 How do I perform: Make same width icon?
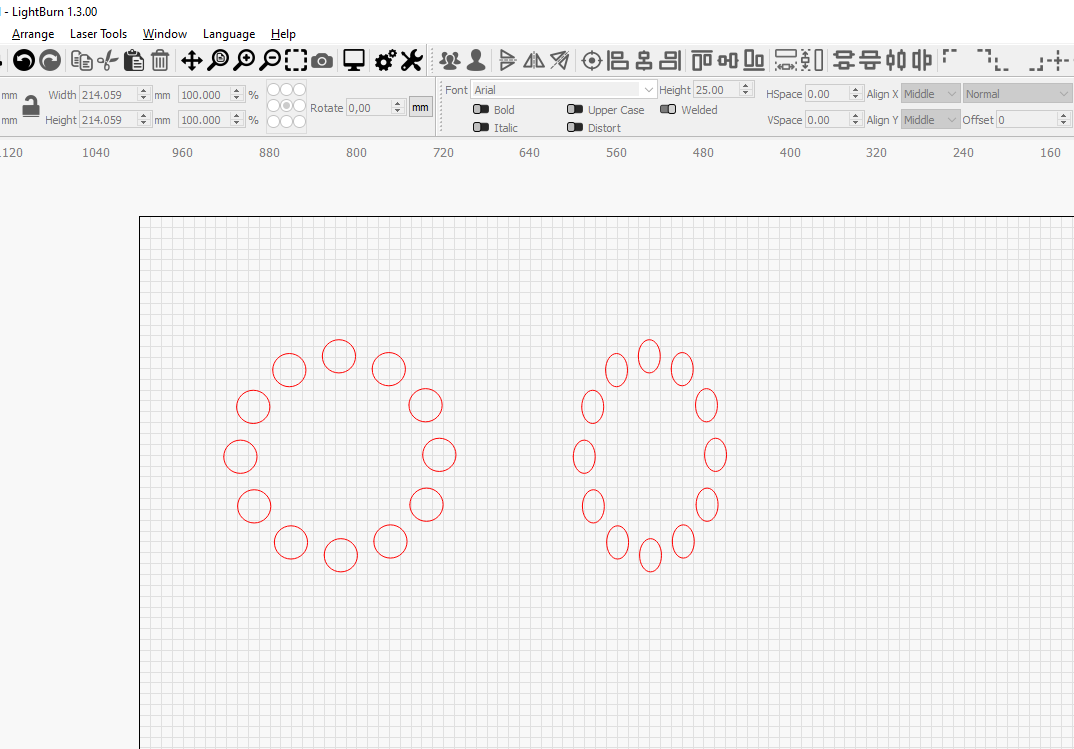[786, 61]
